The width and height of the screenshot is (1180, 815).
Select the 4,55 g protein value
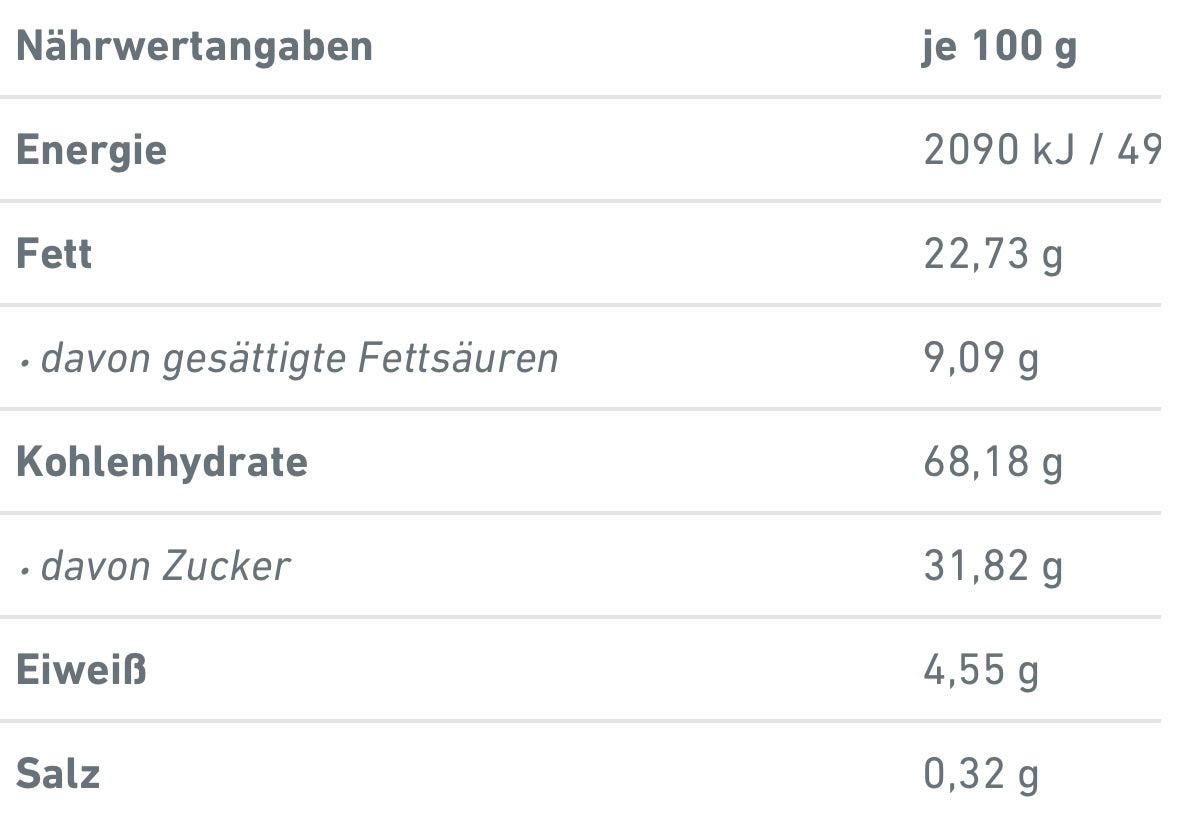click(x=981, y=670)
